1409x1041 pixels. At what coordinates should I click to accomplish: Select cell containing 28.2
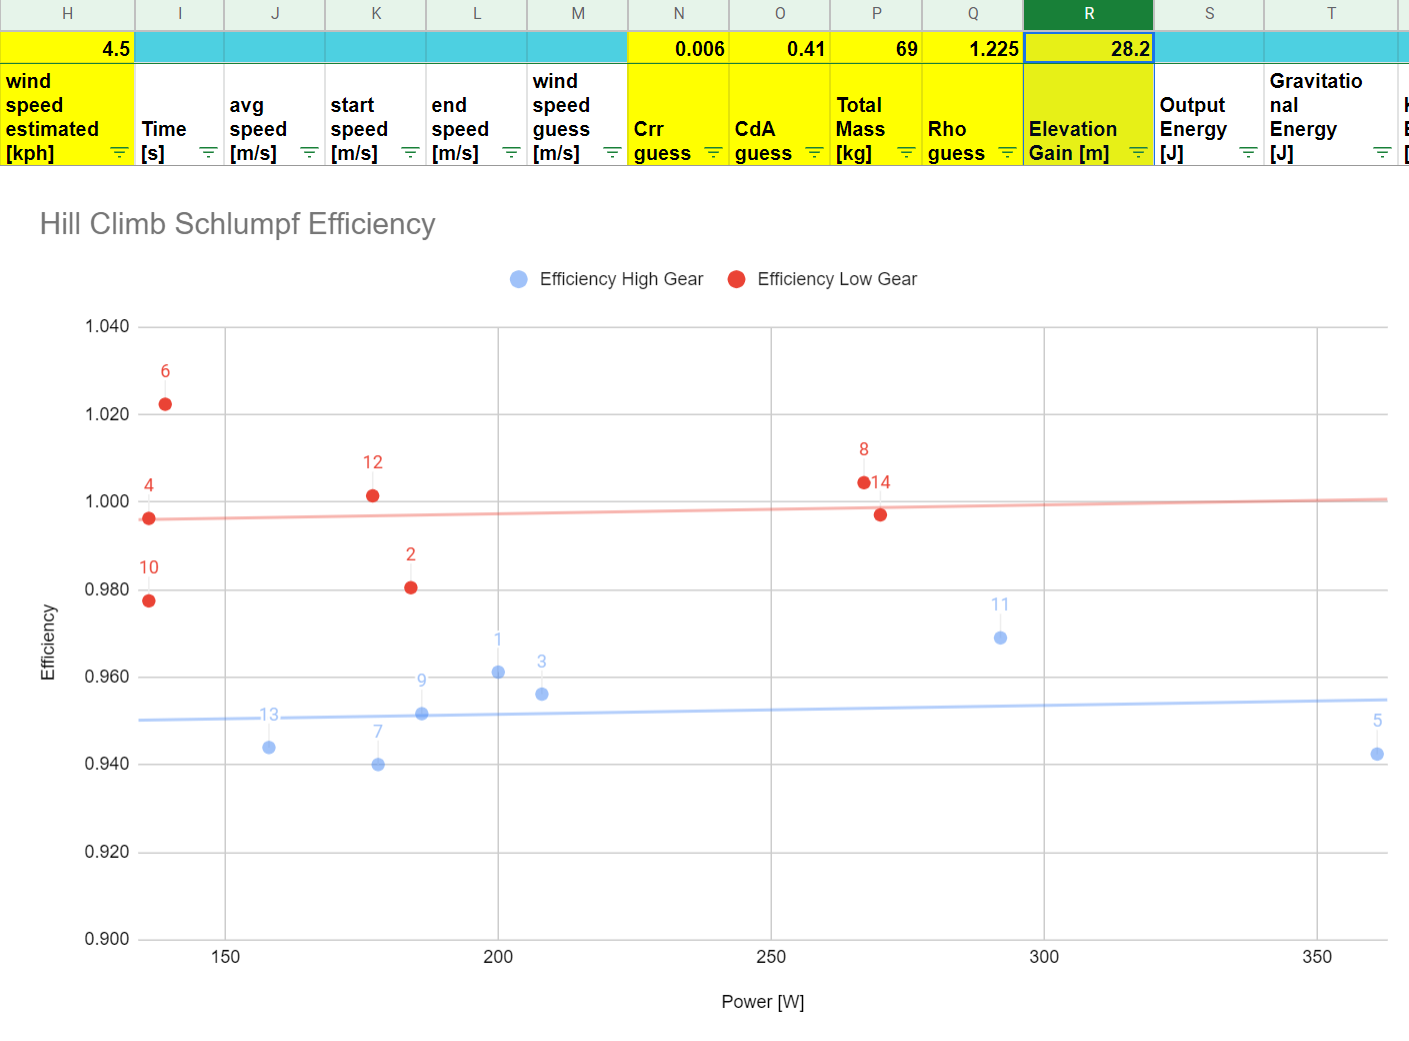1088,49
